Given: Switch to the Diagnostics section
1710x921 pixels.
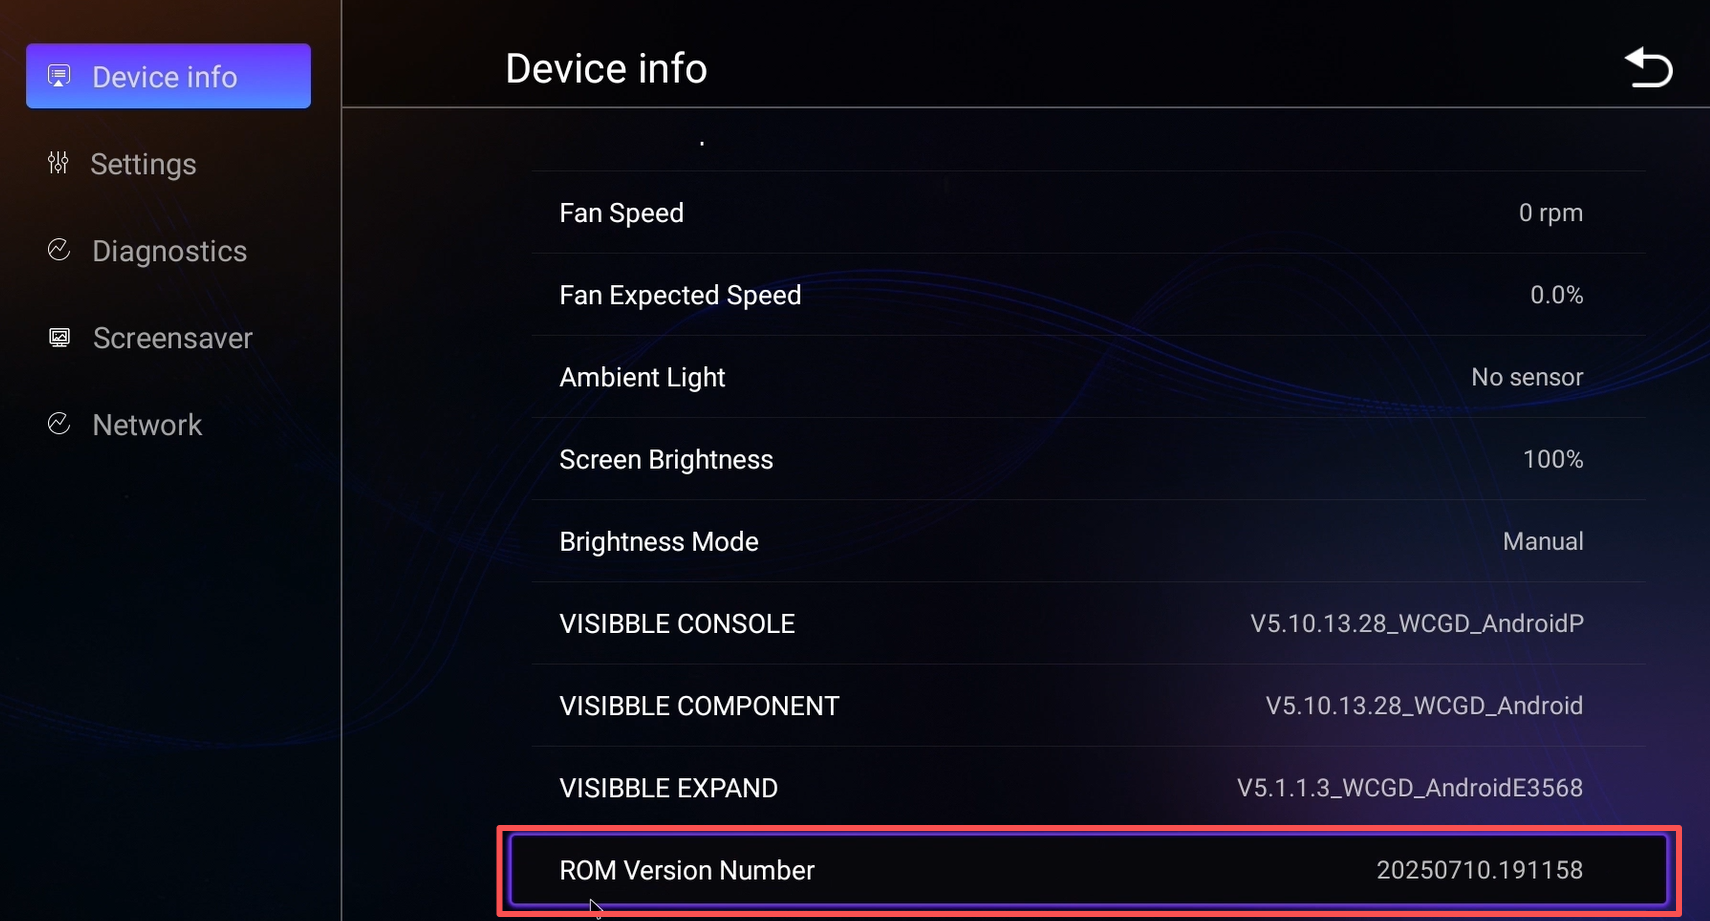Looking at the screenshot, I should (169, 251).
